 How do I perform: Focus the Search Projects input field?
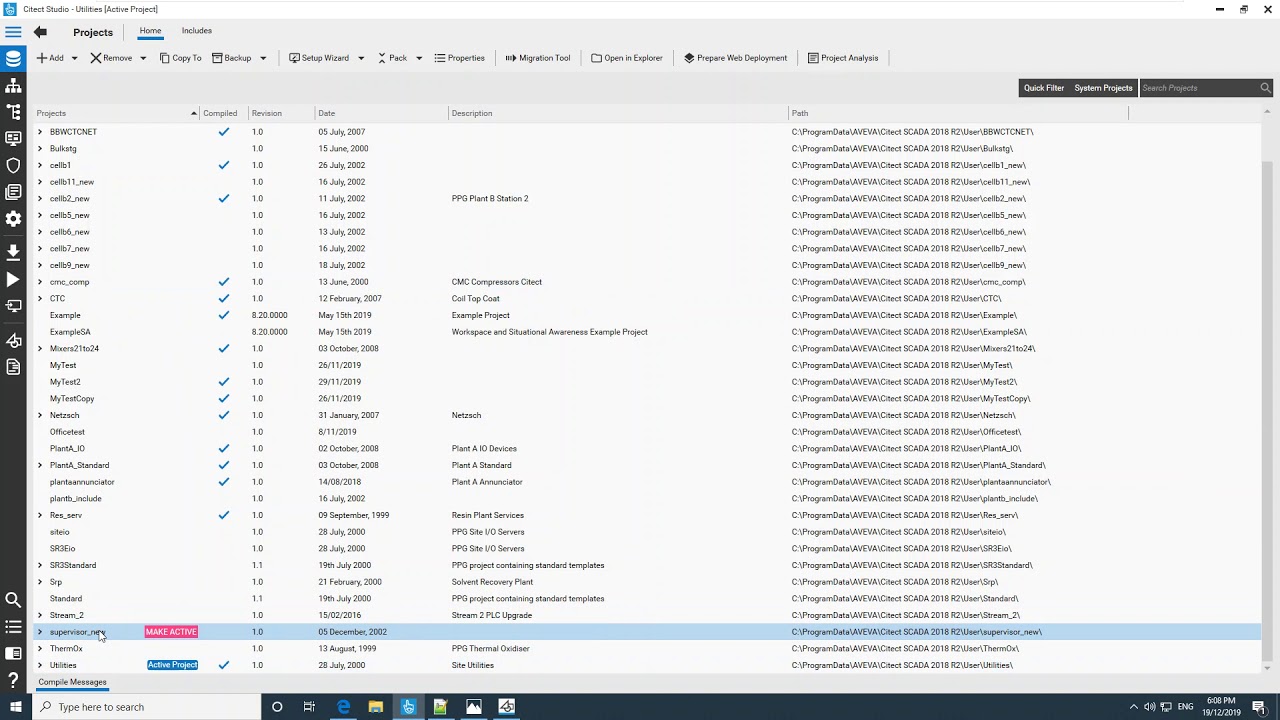(x=1198, y=88)
